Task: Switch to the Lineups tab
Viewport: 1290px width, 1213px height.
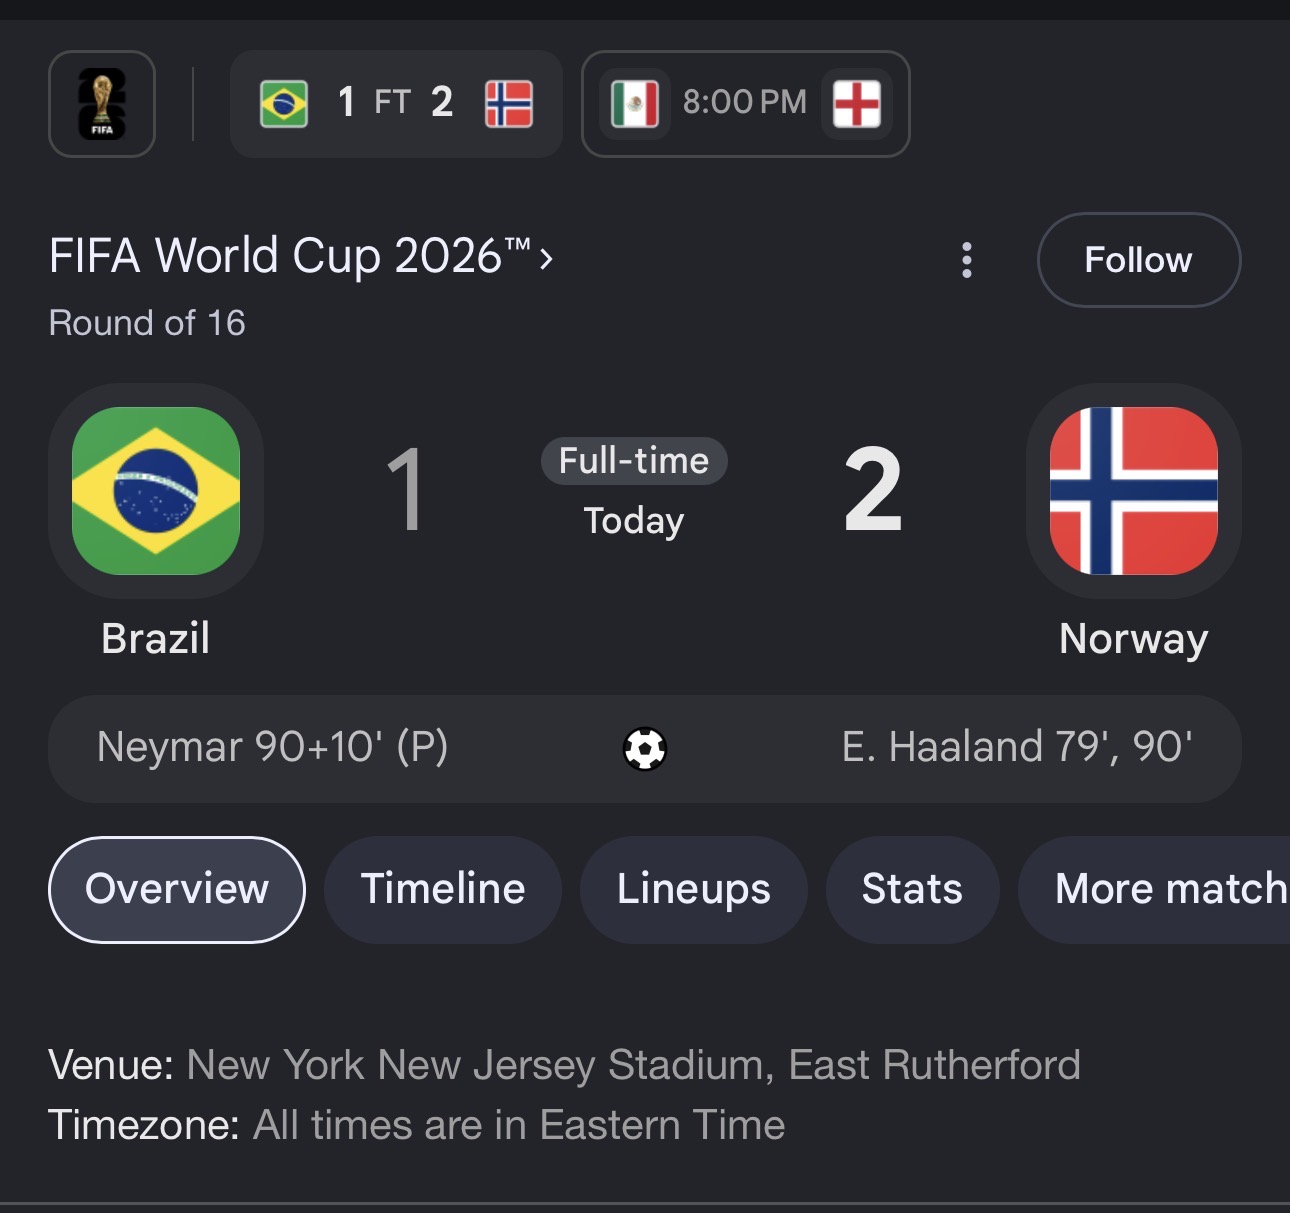Action: [x=694, y=889]
